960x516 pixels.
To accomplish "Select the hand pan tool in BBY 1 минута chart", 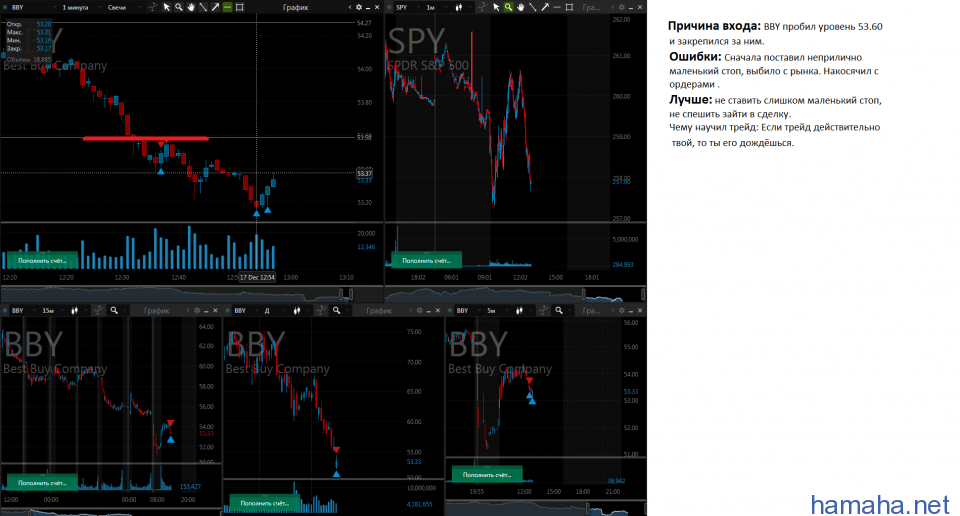I will tap(191, 7).
